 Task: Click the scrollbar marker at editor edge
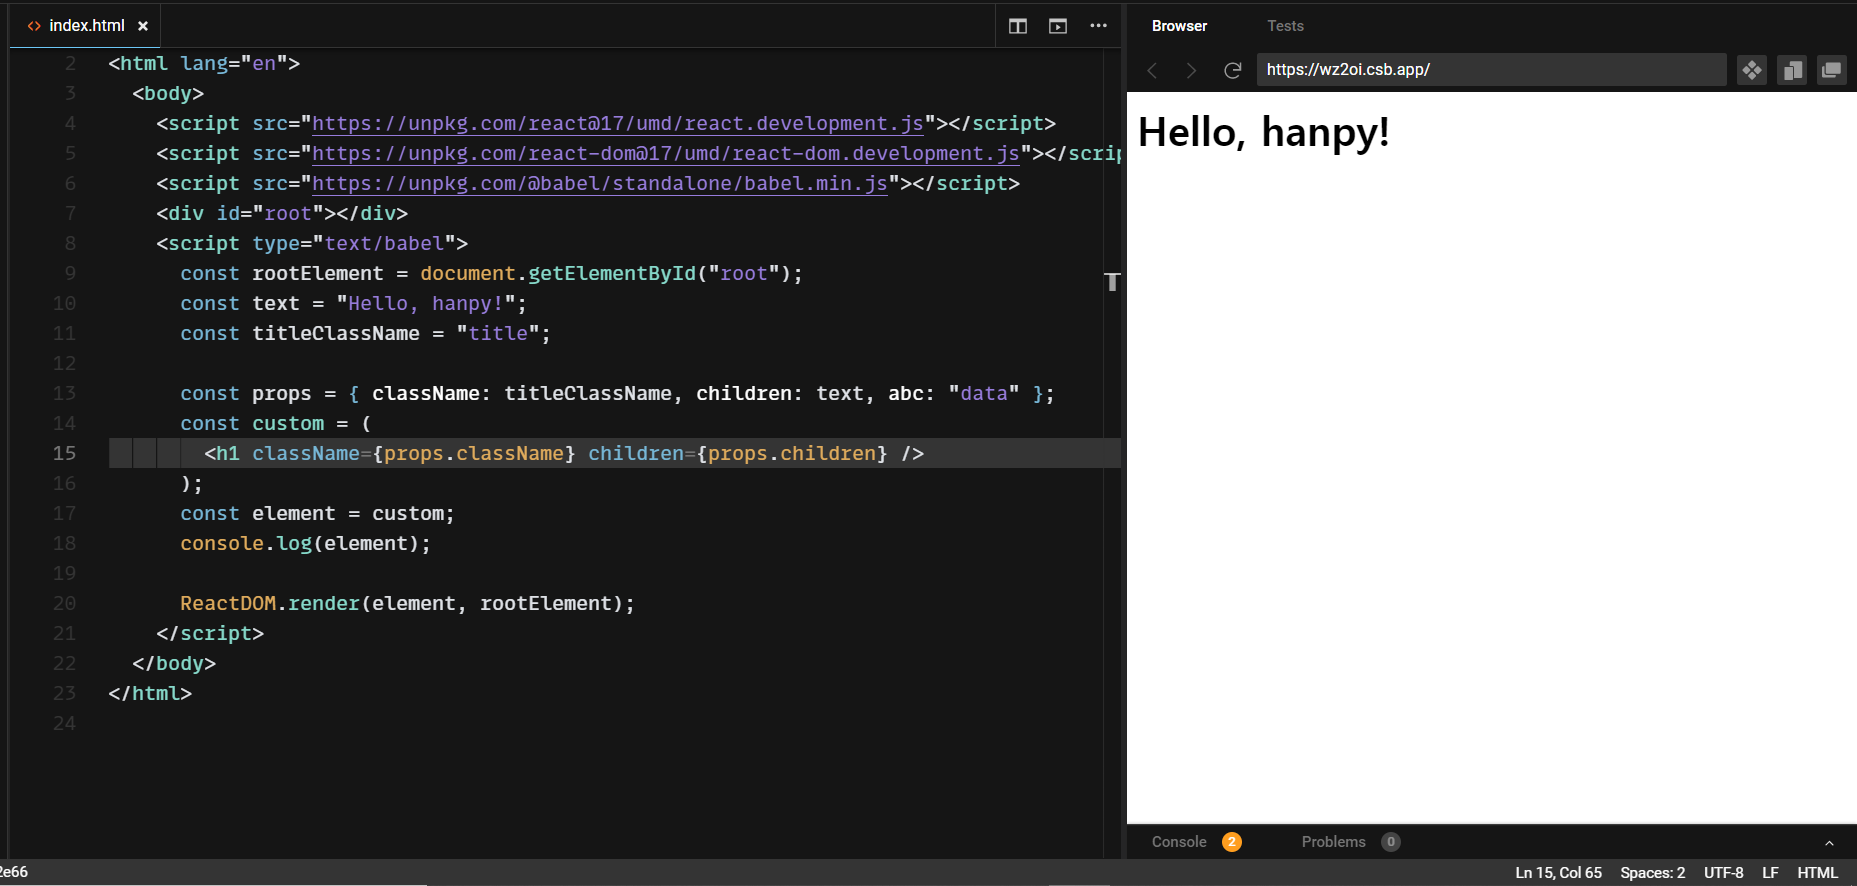[1112, 282]
